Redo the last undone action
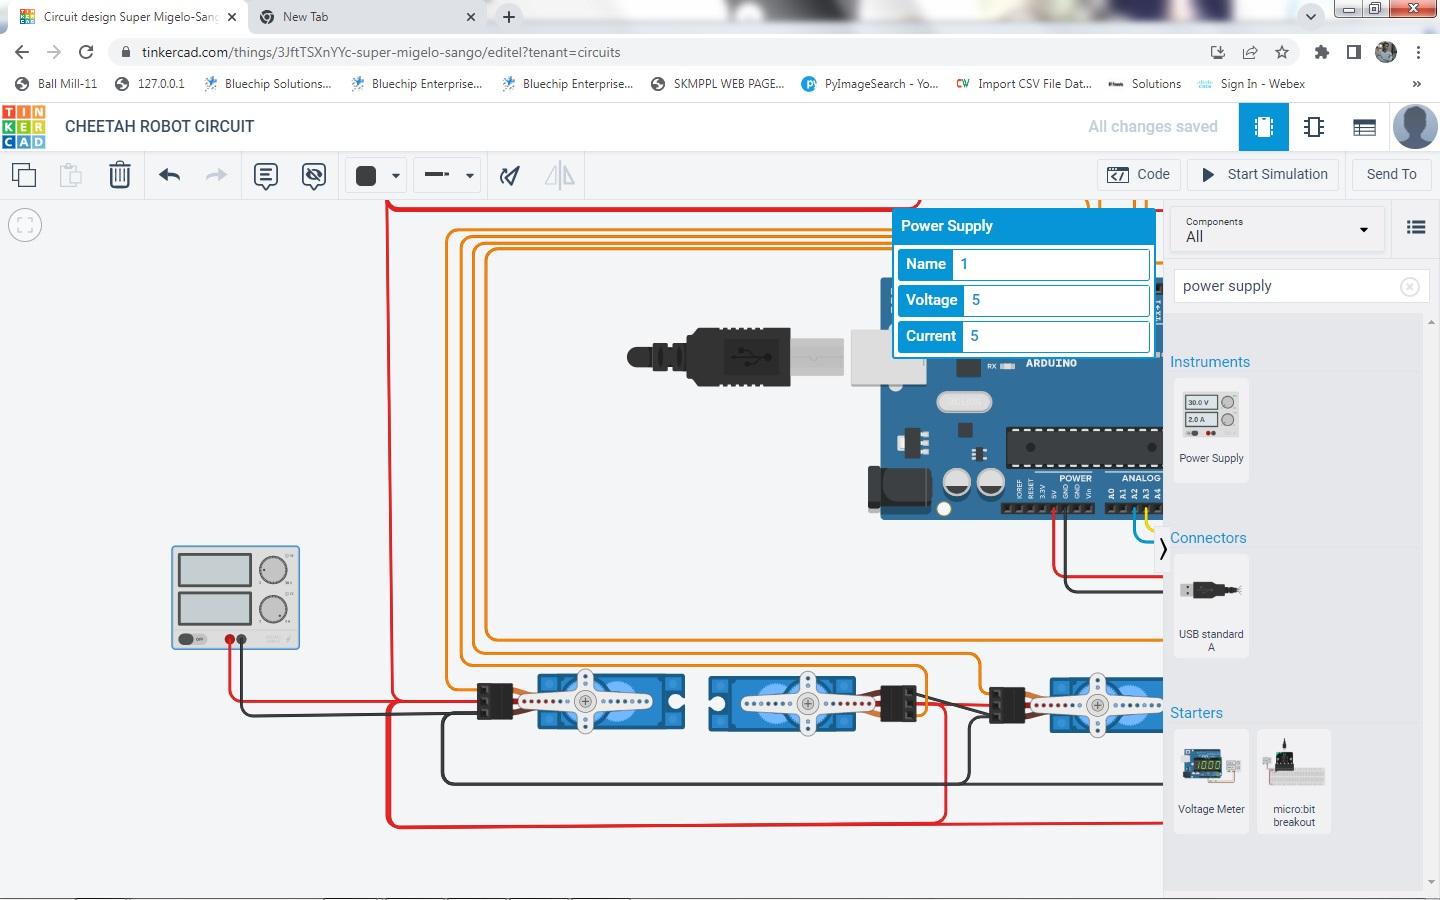1440x900 pixels. pos(216,175)
